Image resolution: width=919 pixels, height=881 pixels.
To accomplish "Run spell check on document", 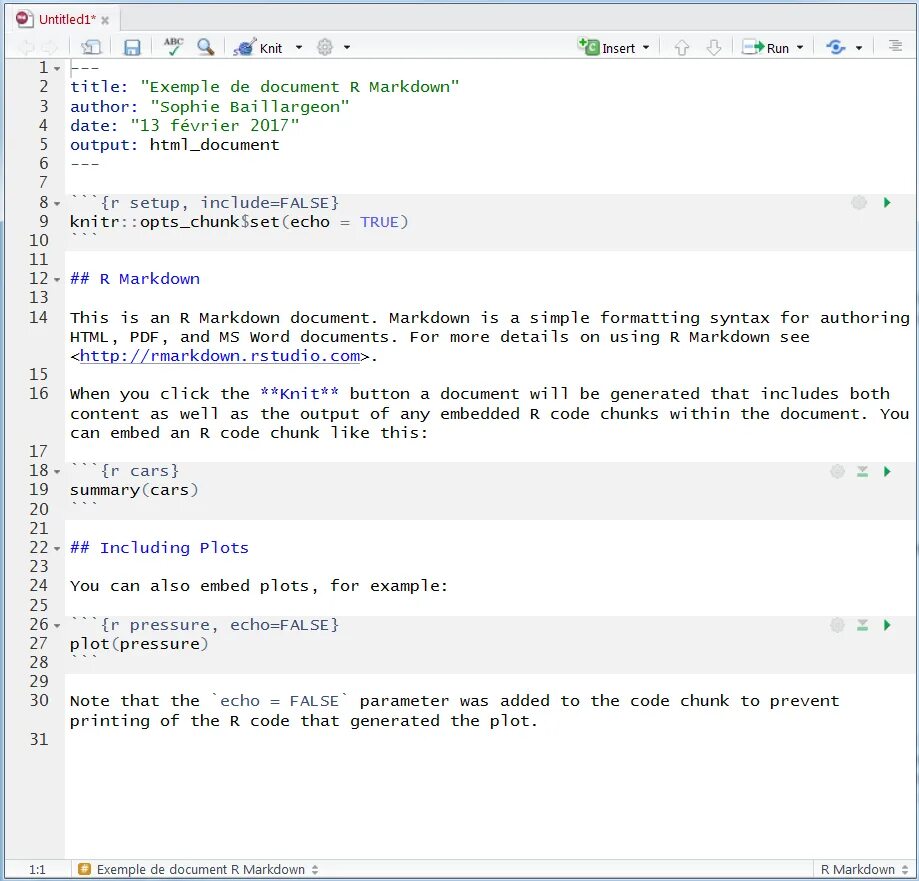I will 173,47.
